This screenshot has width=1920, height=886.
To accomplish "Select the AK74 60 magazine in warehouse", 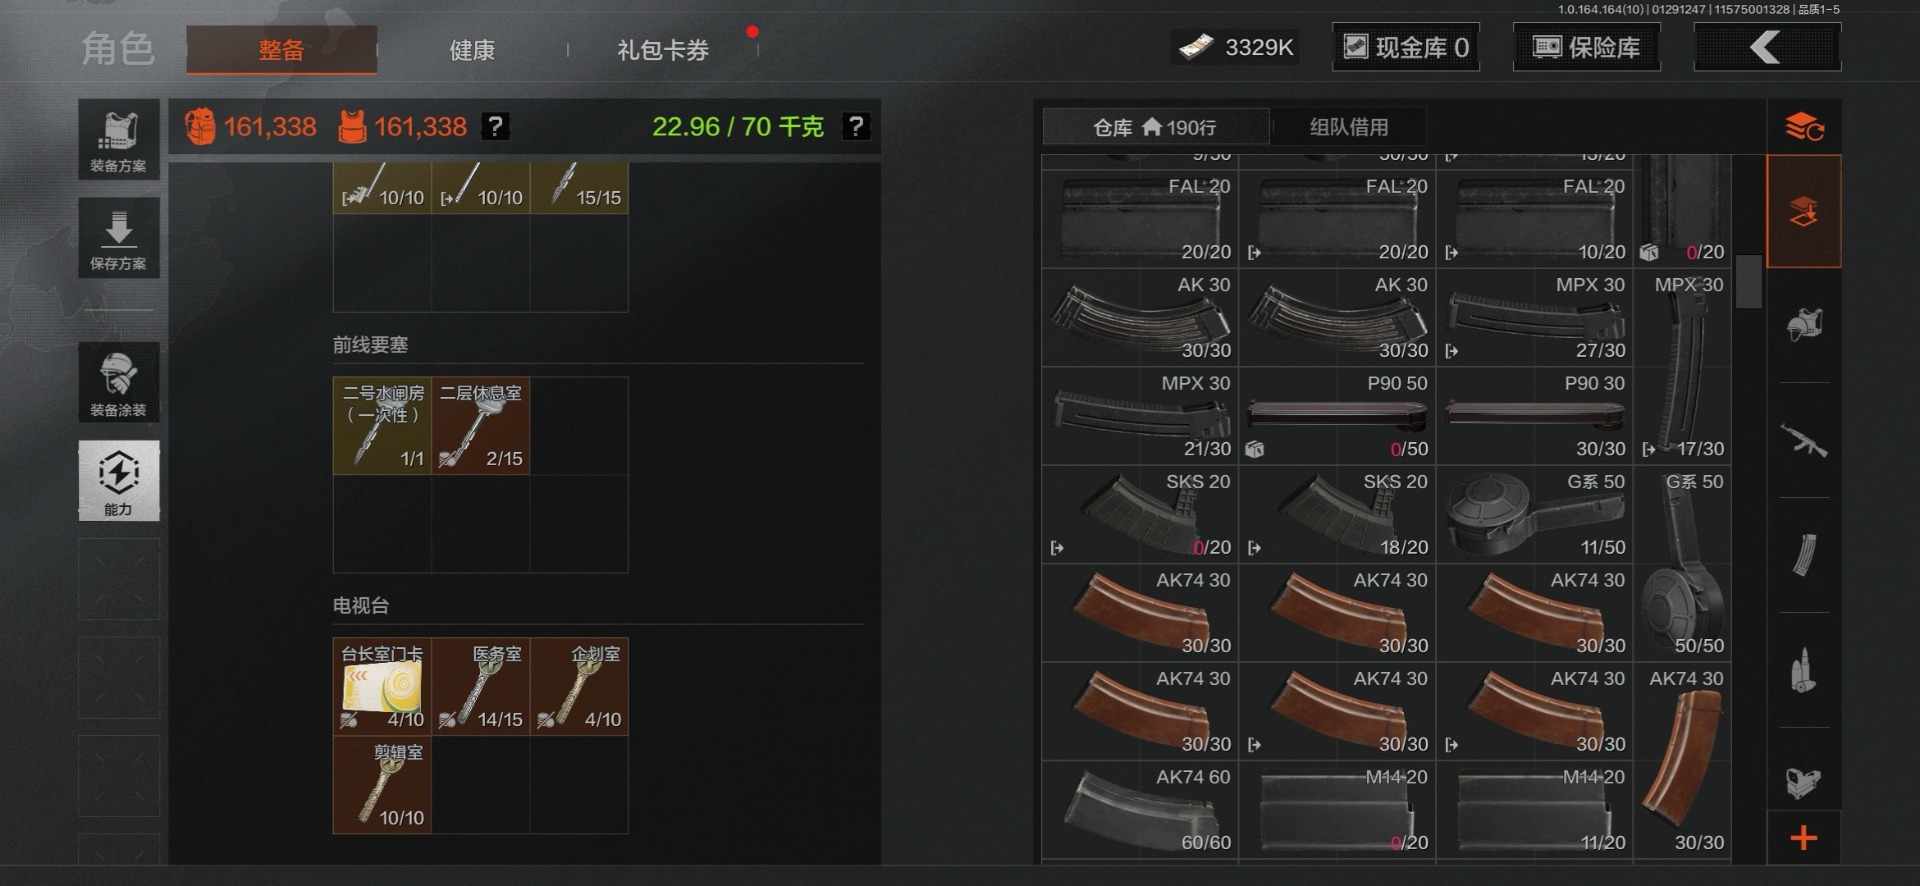I will pos(1140,810).
